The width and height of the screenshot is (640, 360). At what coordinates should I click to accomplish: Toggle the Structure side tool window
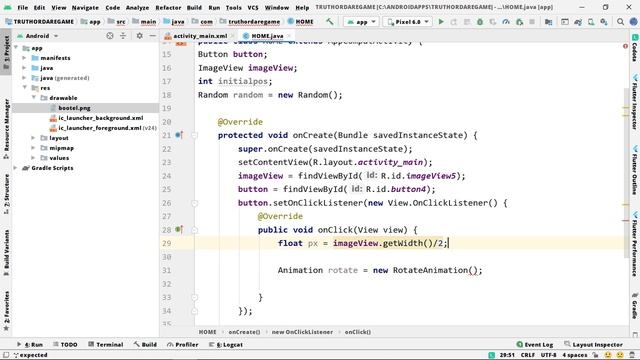point(6,194)
